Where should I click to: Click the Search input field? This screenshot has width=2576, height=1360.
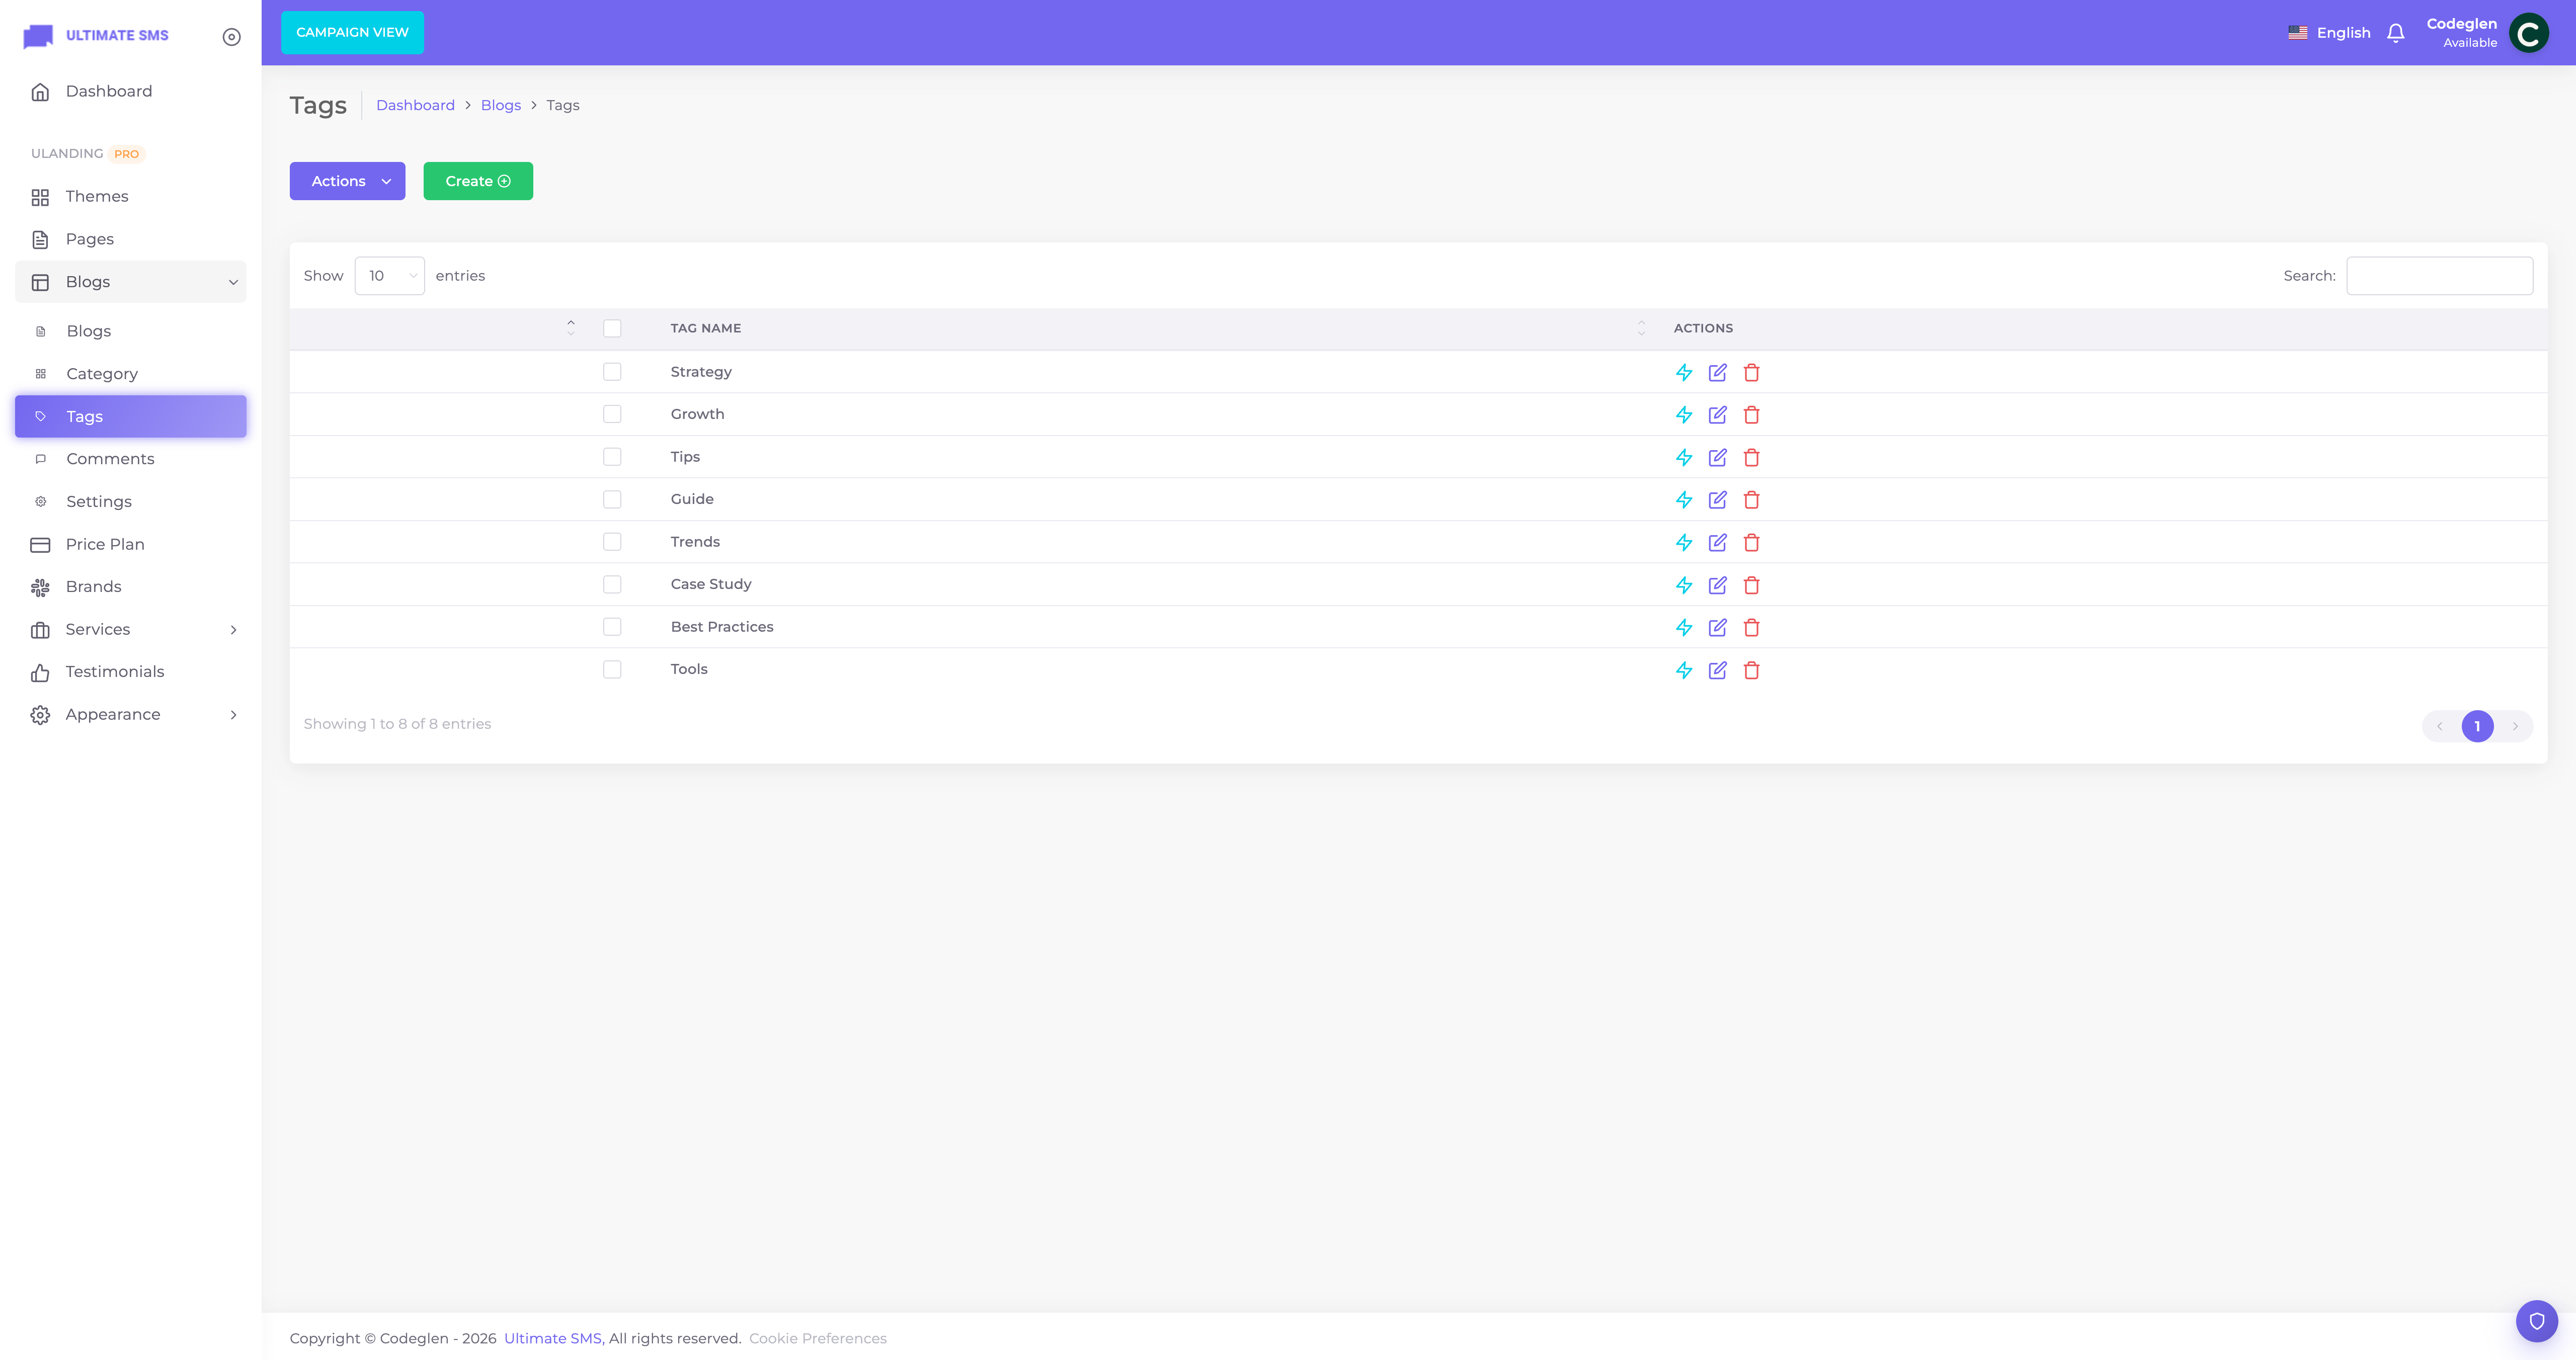(2439, 276)
